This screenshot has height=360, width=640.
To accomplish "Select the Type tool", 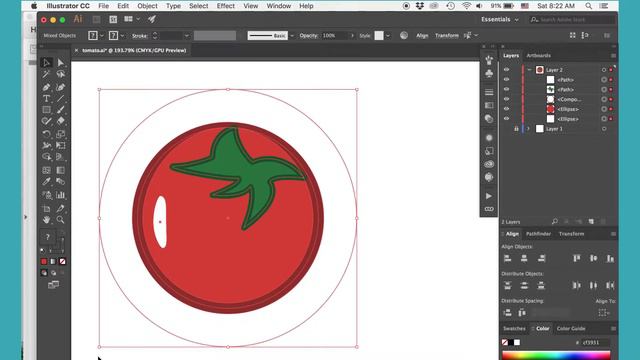I will point(47,98).
